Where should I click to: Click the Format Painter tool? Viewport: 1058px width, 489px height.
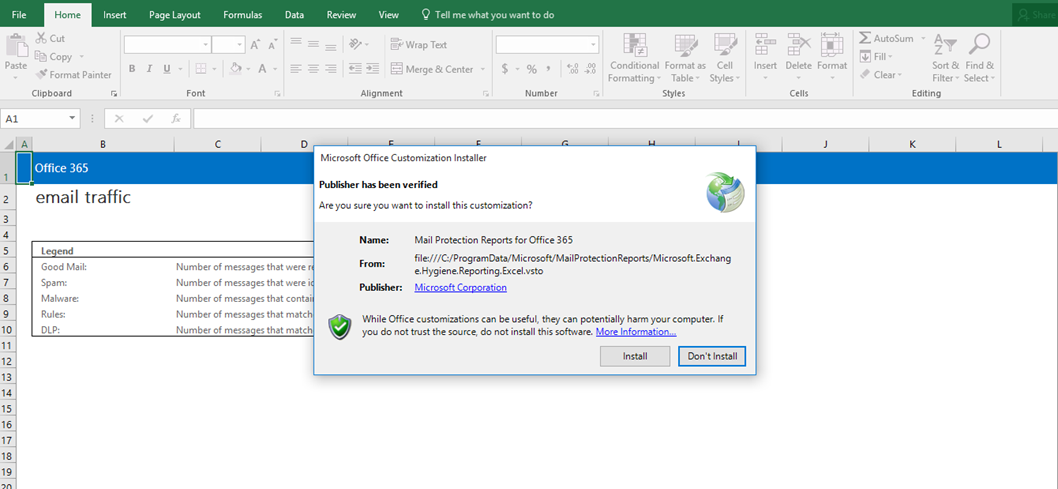74,74
